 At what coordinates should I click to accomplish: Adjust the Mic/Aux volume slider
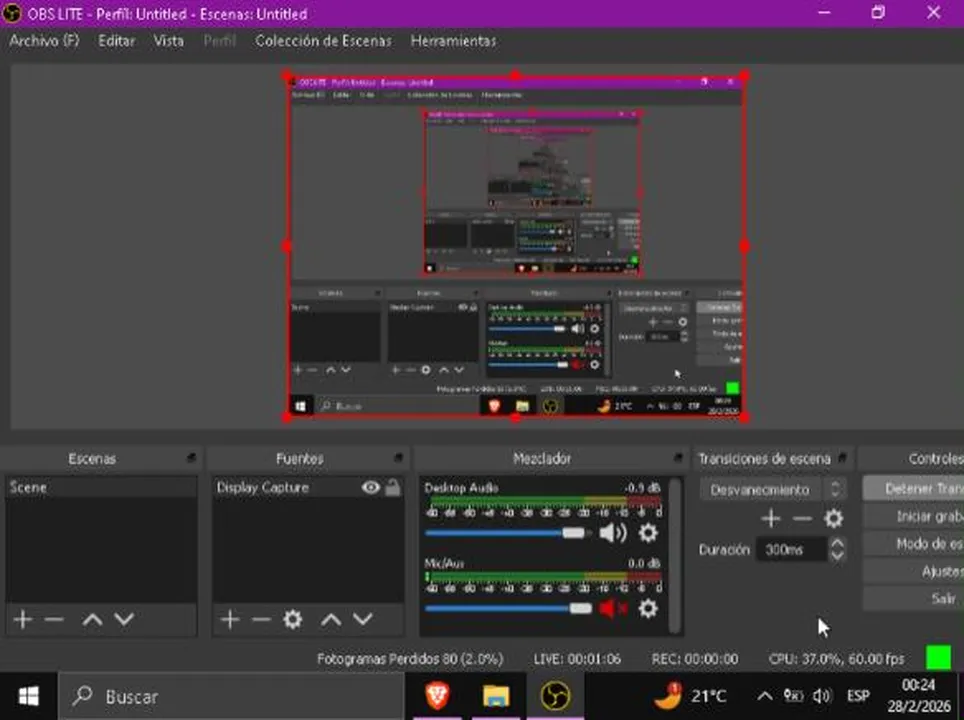(x=508, y=608)
